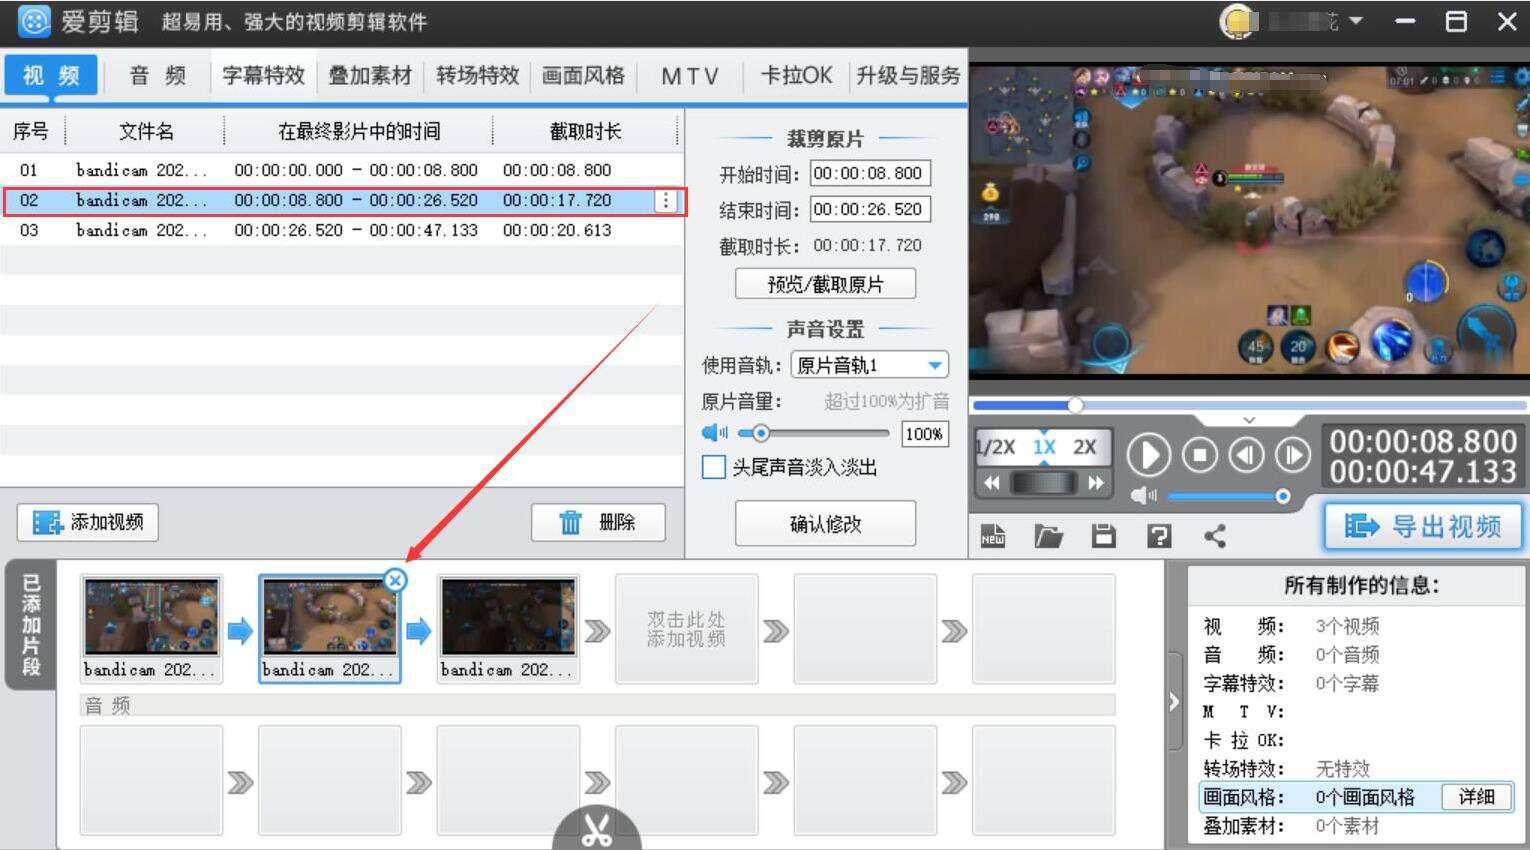
Task: Open the more-options dots on row 02
Action: point(666,201)
